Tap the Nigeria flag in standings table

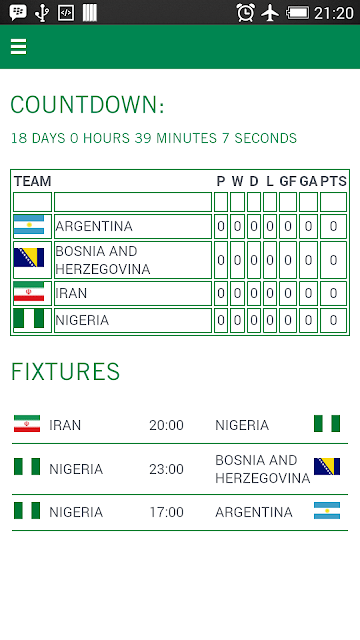click(29, 318)
